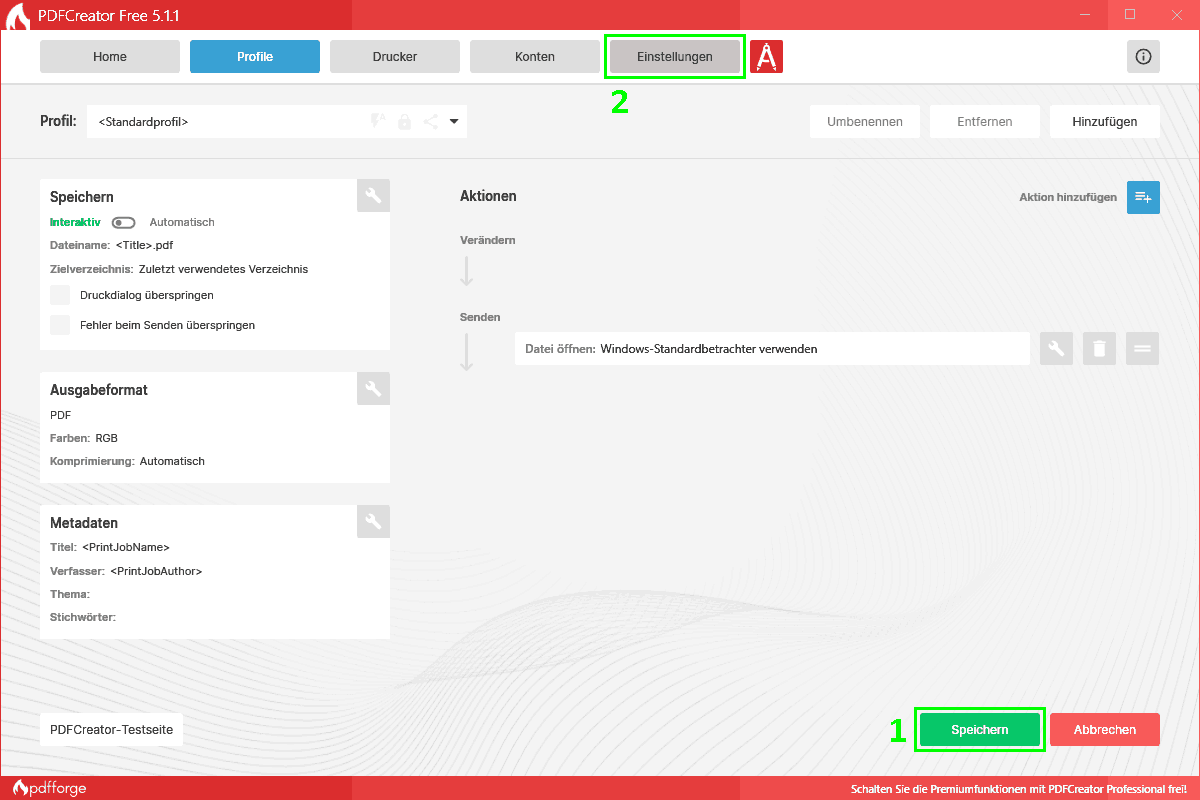1200x800 pixels.
Task: Delete the Datei öffnen action
Action: 1099,349
